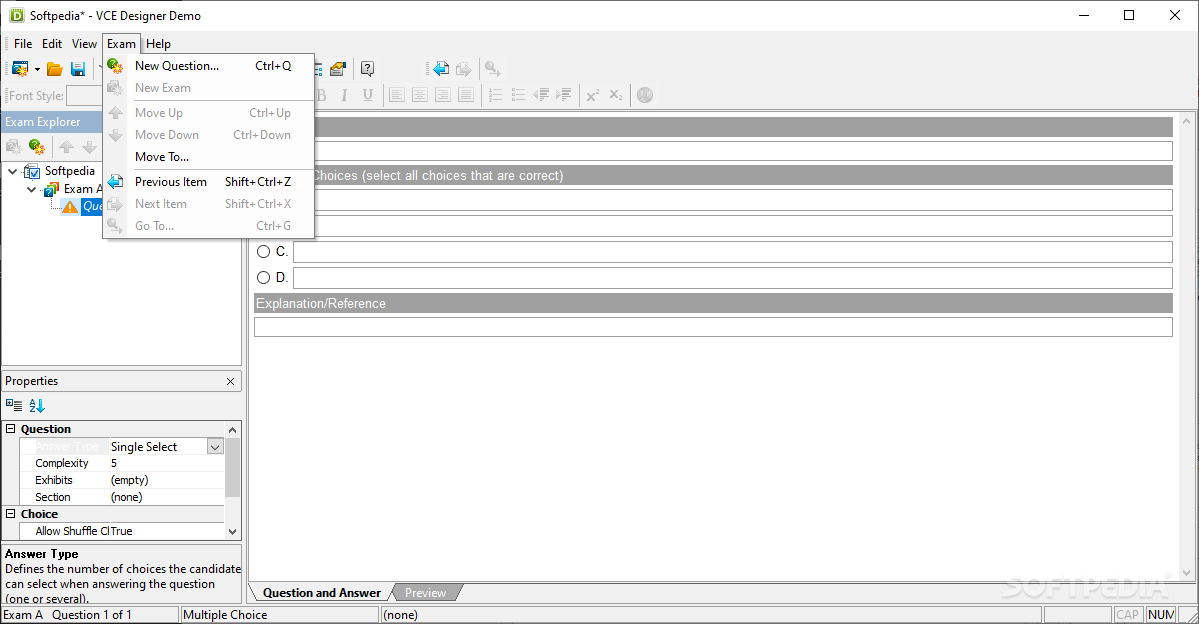Click the choice C text field
Viewport: 1199px width, 624px height.
click(733, 252)
